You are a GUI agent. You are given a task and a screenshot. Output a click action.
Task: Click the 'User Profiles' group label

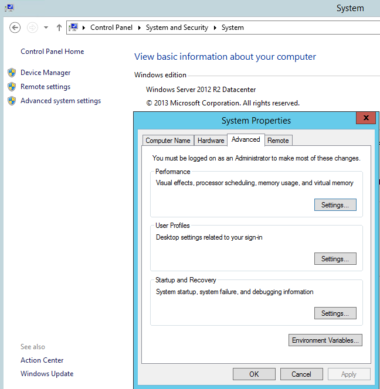172,225
